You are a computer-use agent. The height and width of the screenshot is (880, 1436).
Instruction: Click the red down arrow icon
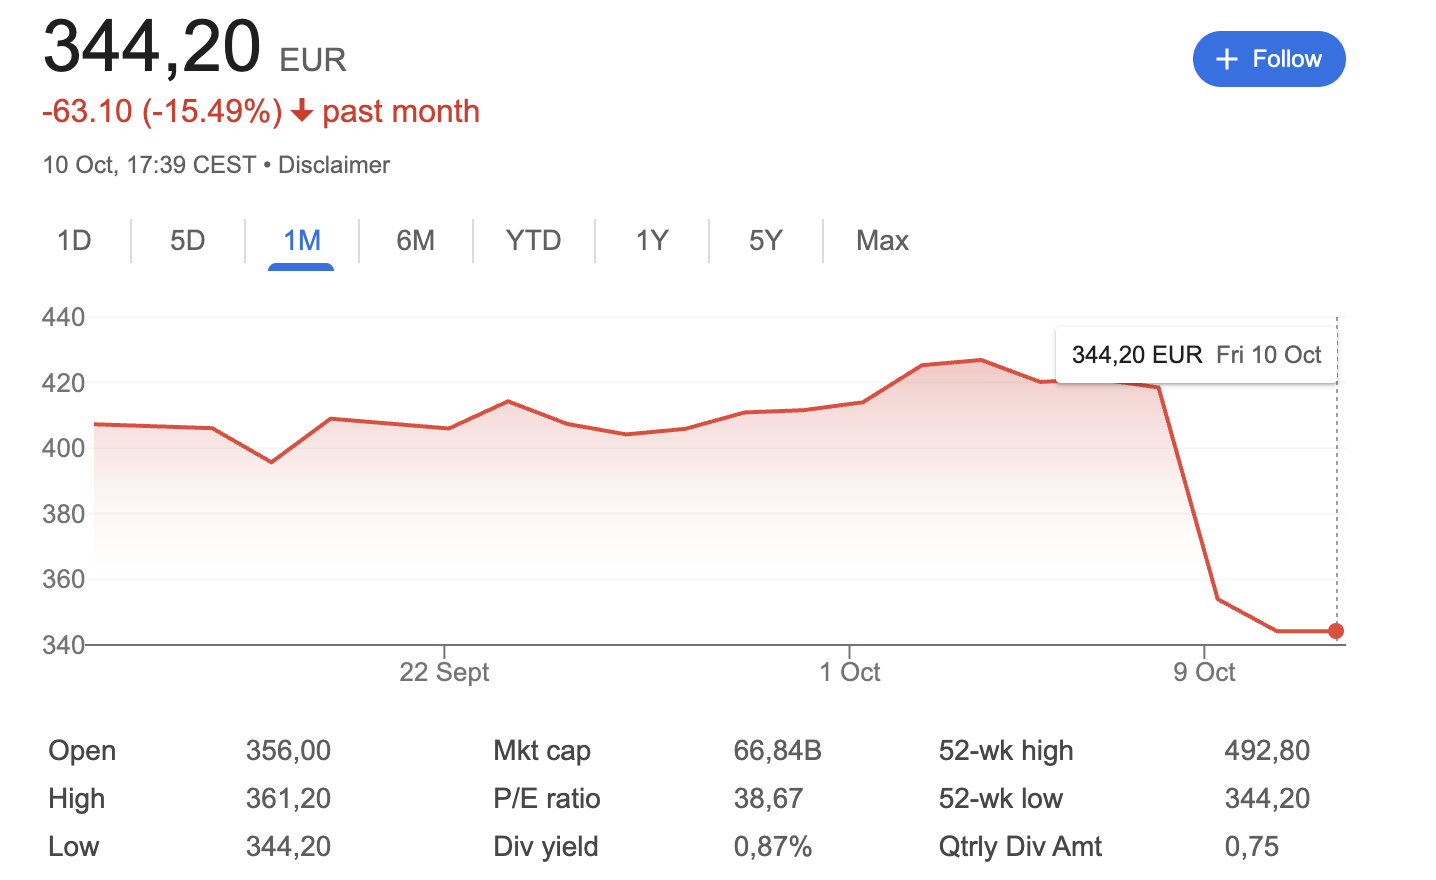302,112
